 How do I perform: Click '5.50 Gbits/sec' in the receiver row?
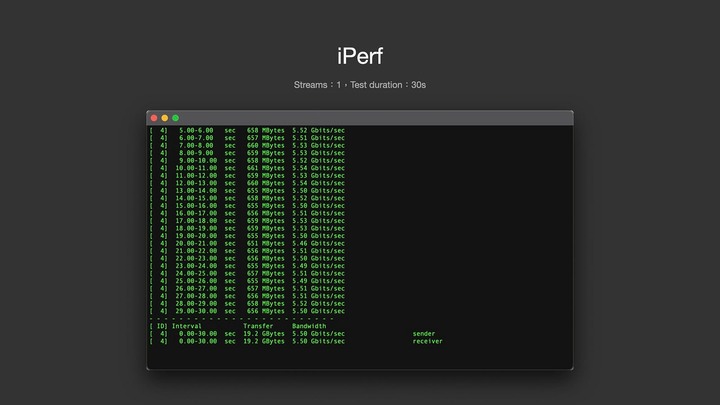(318, 341)
